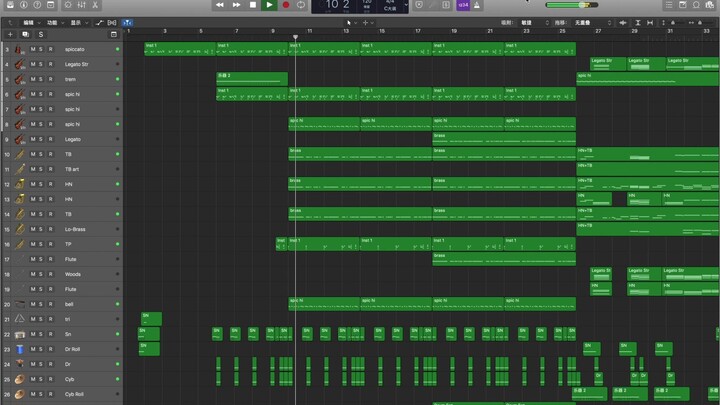Record-enable the trem track
Image resolution: width=720 pixels, height=405 pixels.
coord(51,79)
